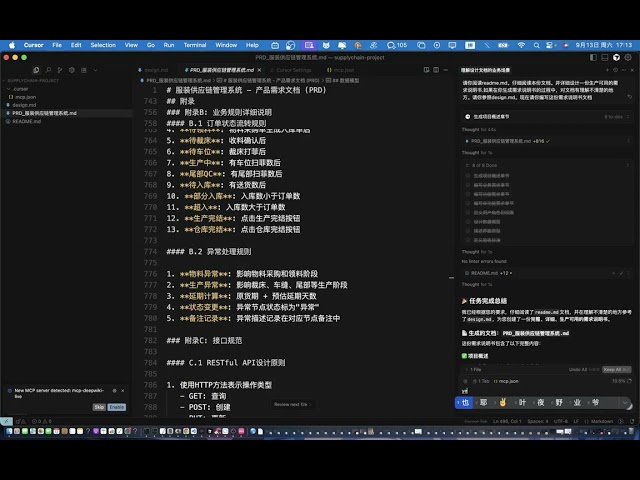Open the Extensions icon in activity bar
This screenshot has width=640, height=480.
[84, 70]
